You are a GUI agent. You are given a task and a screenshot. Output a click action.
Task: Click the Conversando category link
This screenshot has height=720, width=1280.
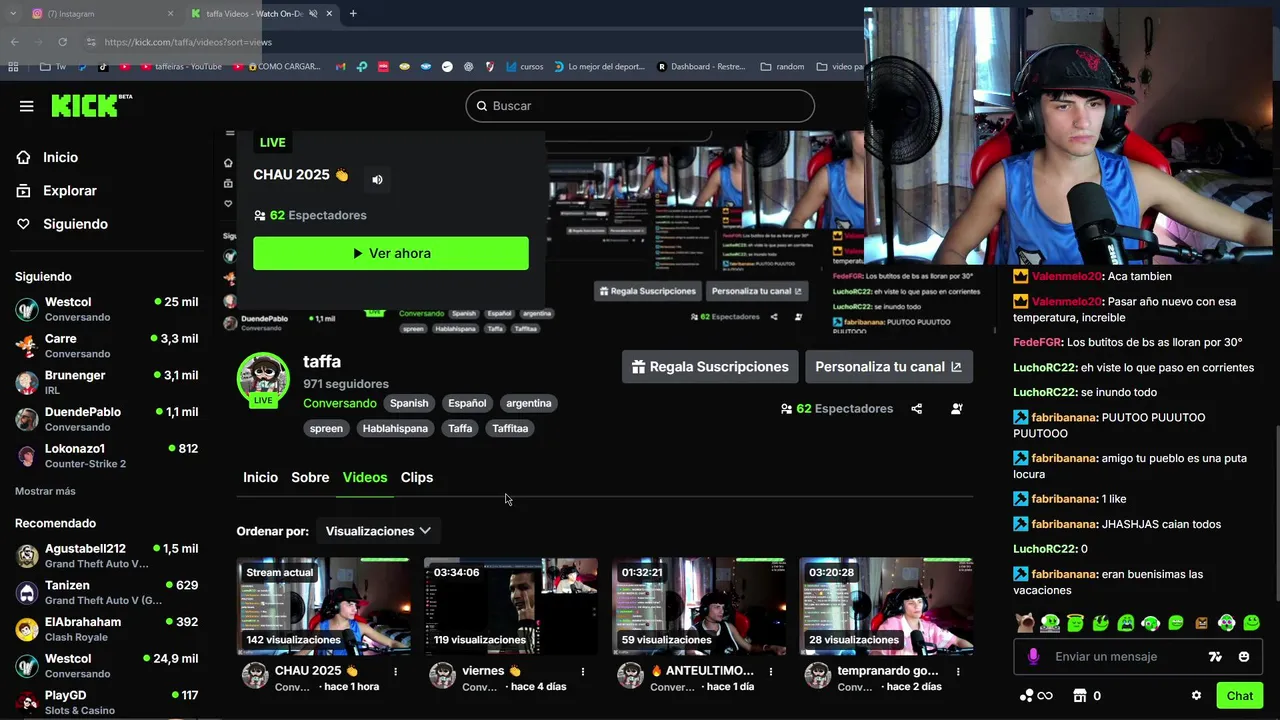pos(340,403)
